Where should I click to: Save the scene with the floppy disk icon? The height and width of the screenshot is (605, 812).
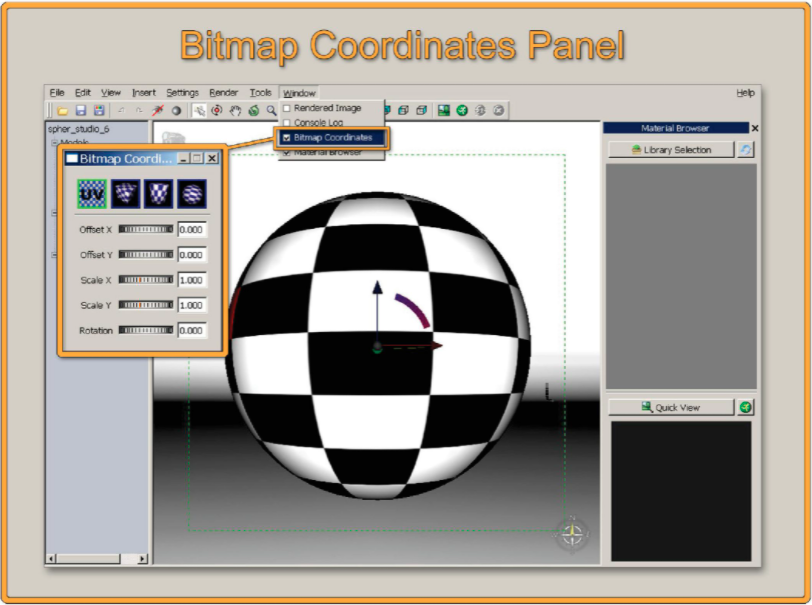pyautogui.click(x=81, y=110)
